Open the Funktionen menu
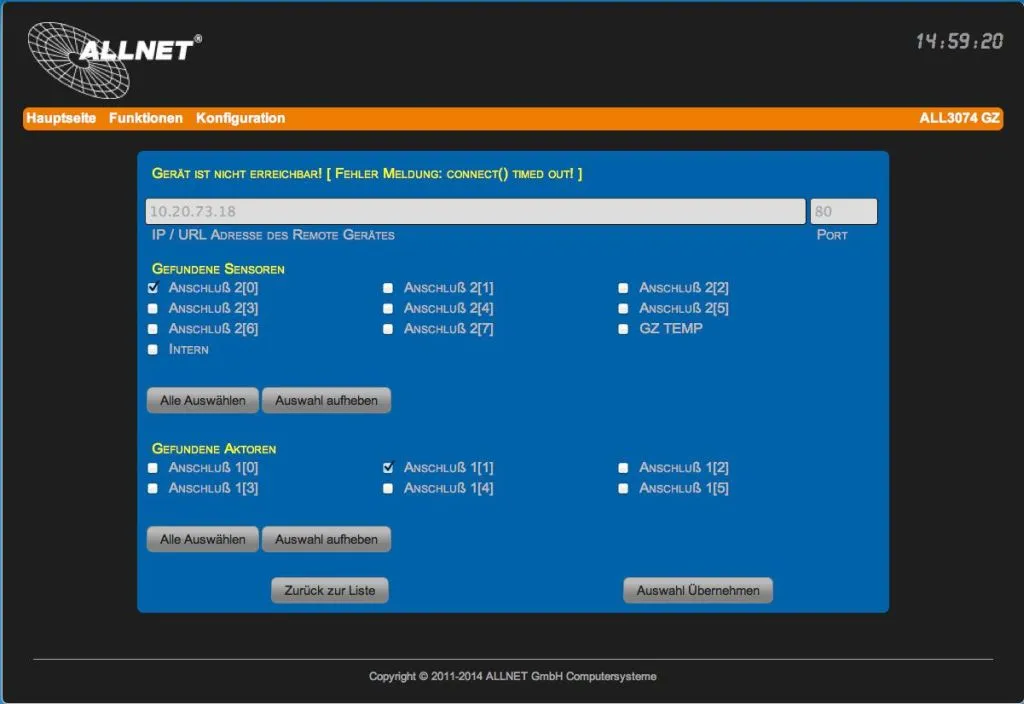 [145, 118]
